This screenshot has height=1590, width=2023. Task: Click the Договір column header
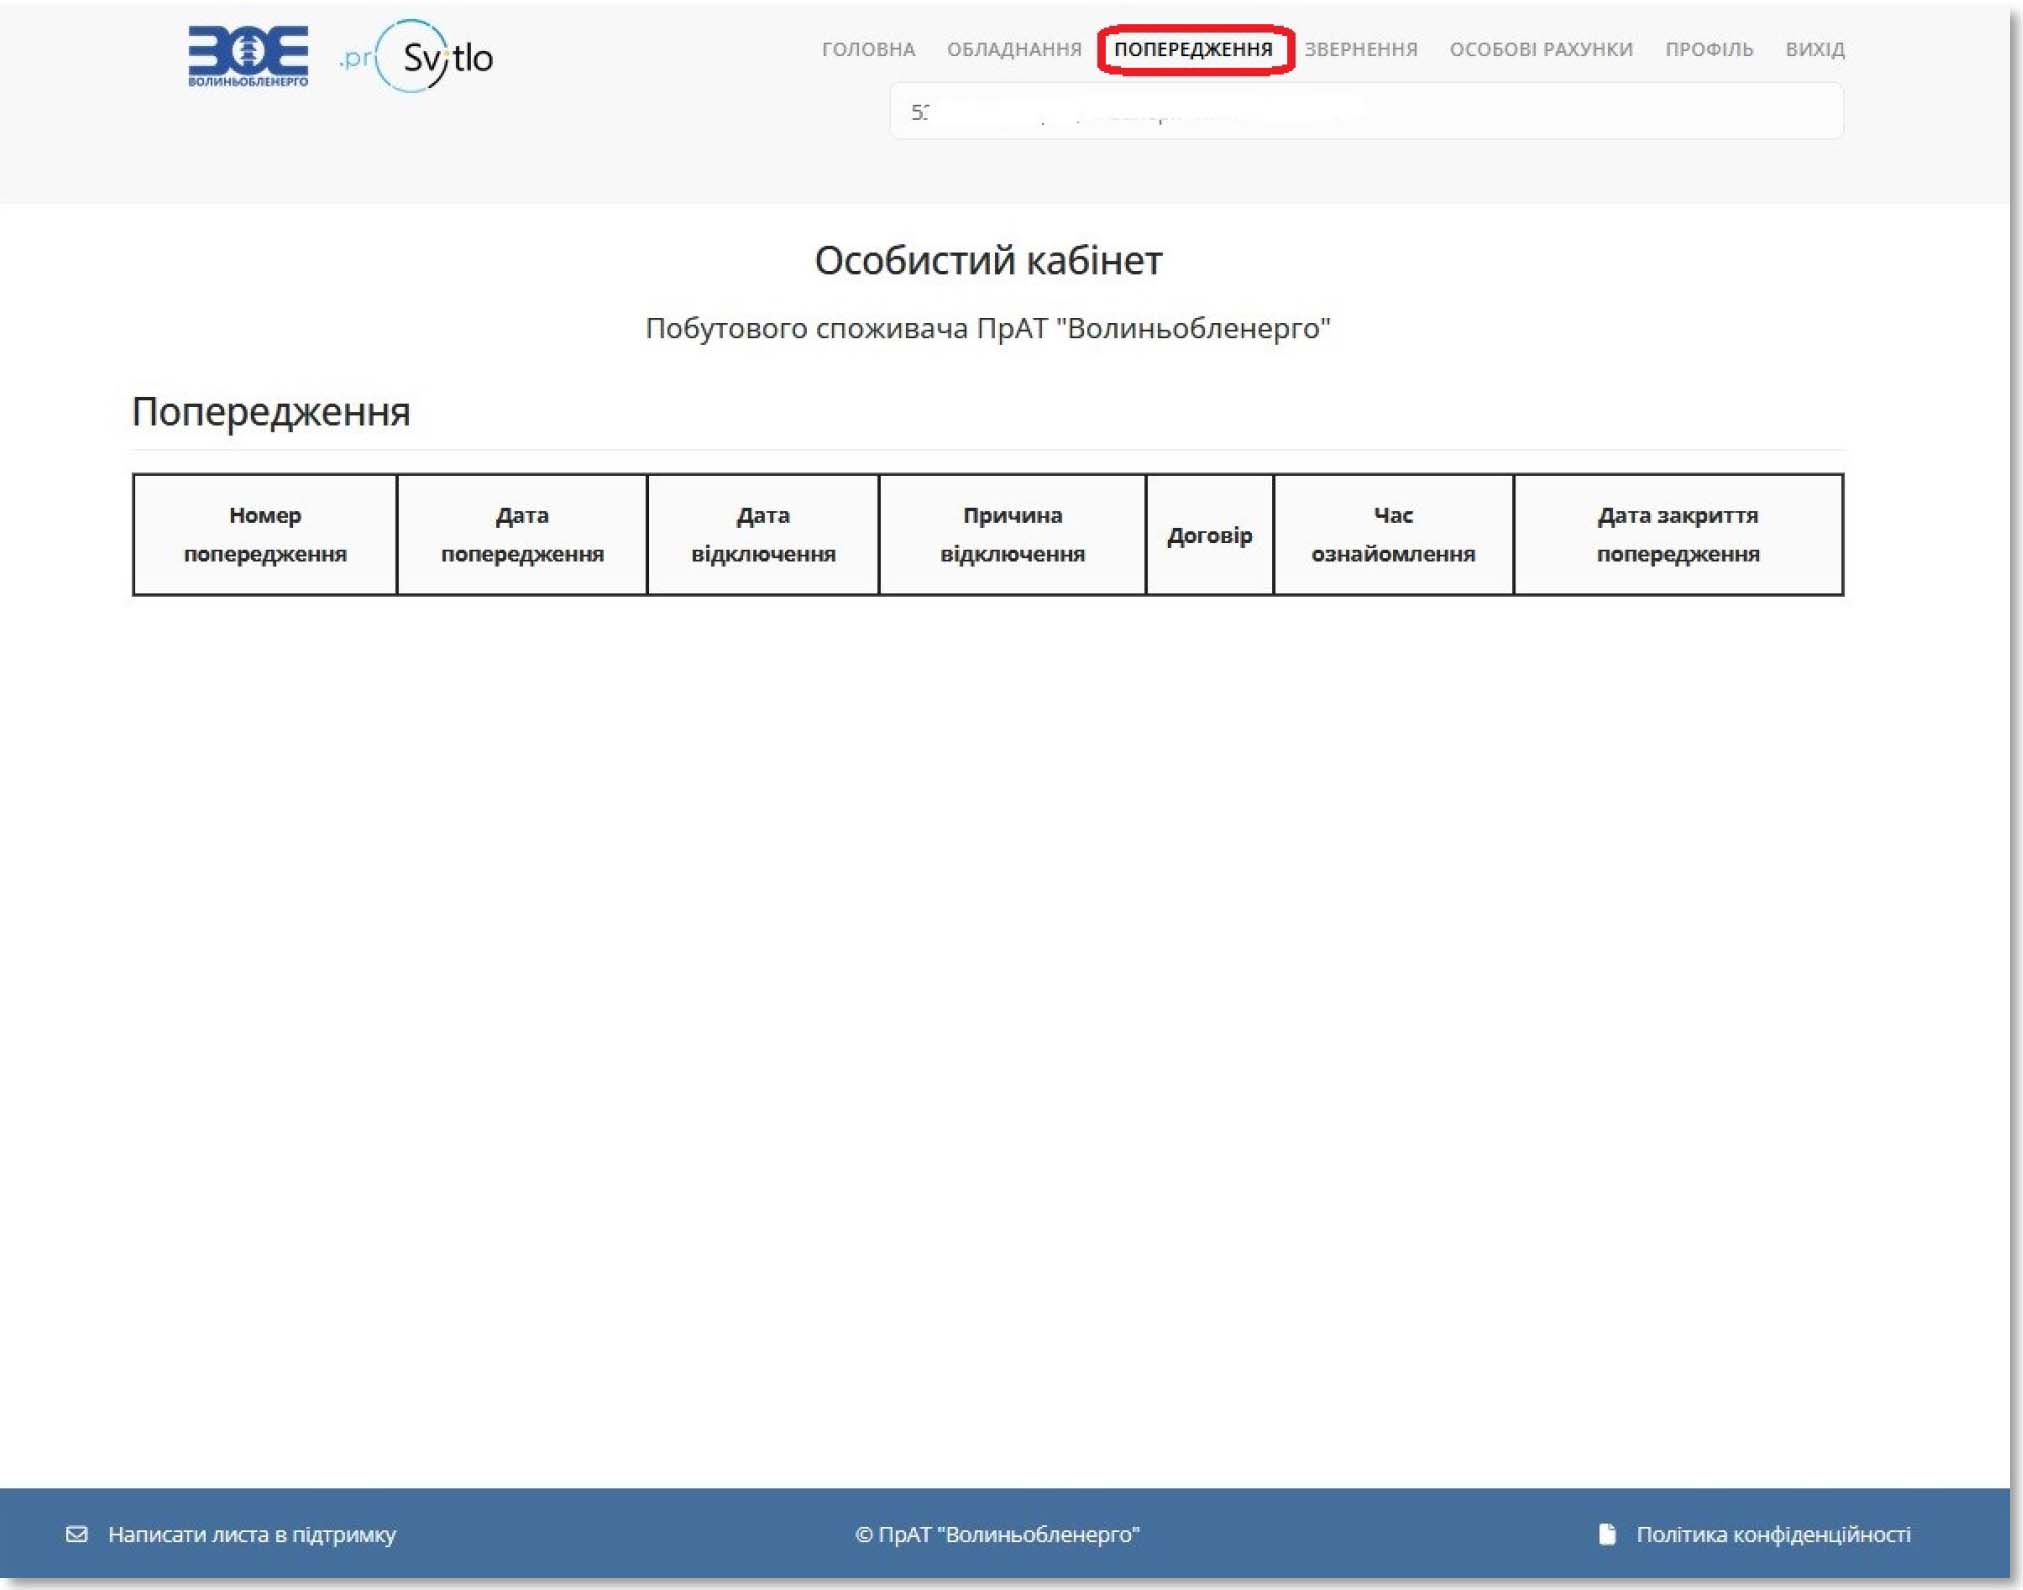(1209, 535)
